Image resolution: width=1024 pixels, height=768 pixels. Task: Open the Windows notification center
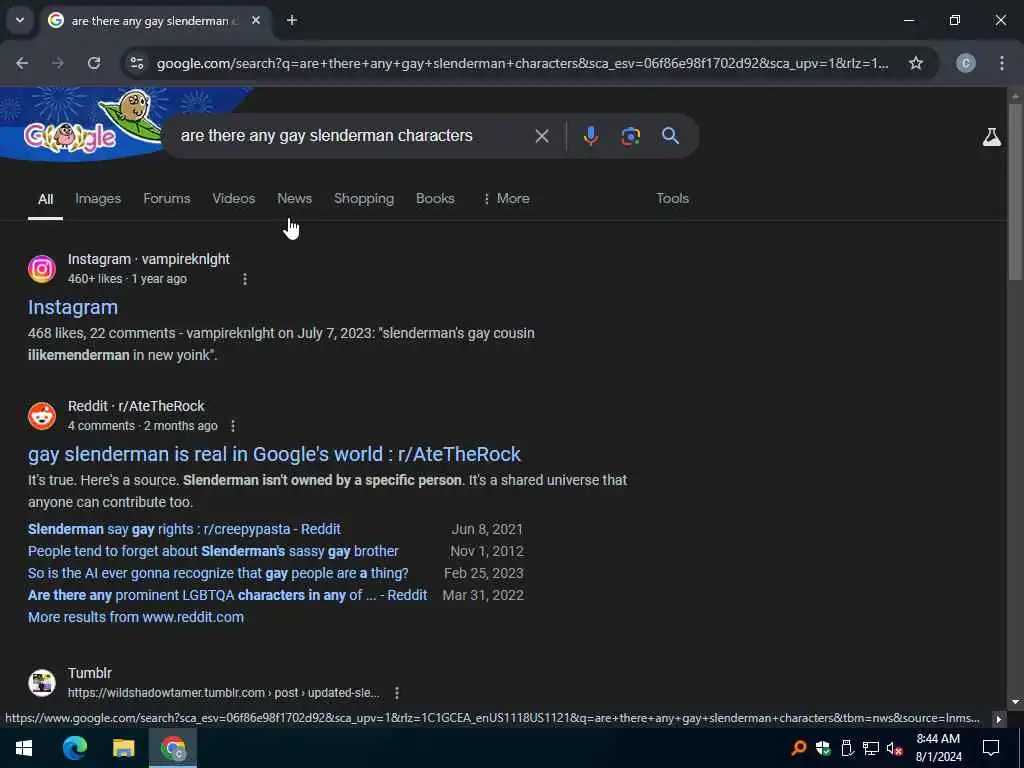click(991, 748)
